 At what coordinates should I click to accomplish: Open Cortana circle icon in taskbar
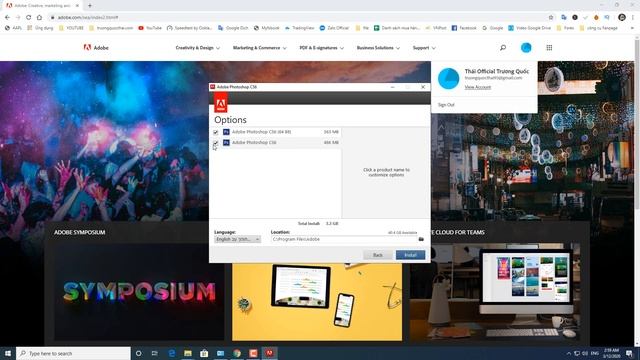click(138, 353)
